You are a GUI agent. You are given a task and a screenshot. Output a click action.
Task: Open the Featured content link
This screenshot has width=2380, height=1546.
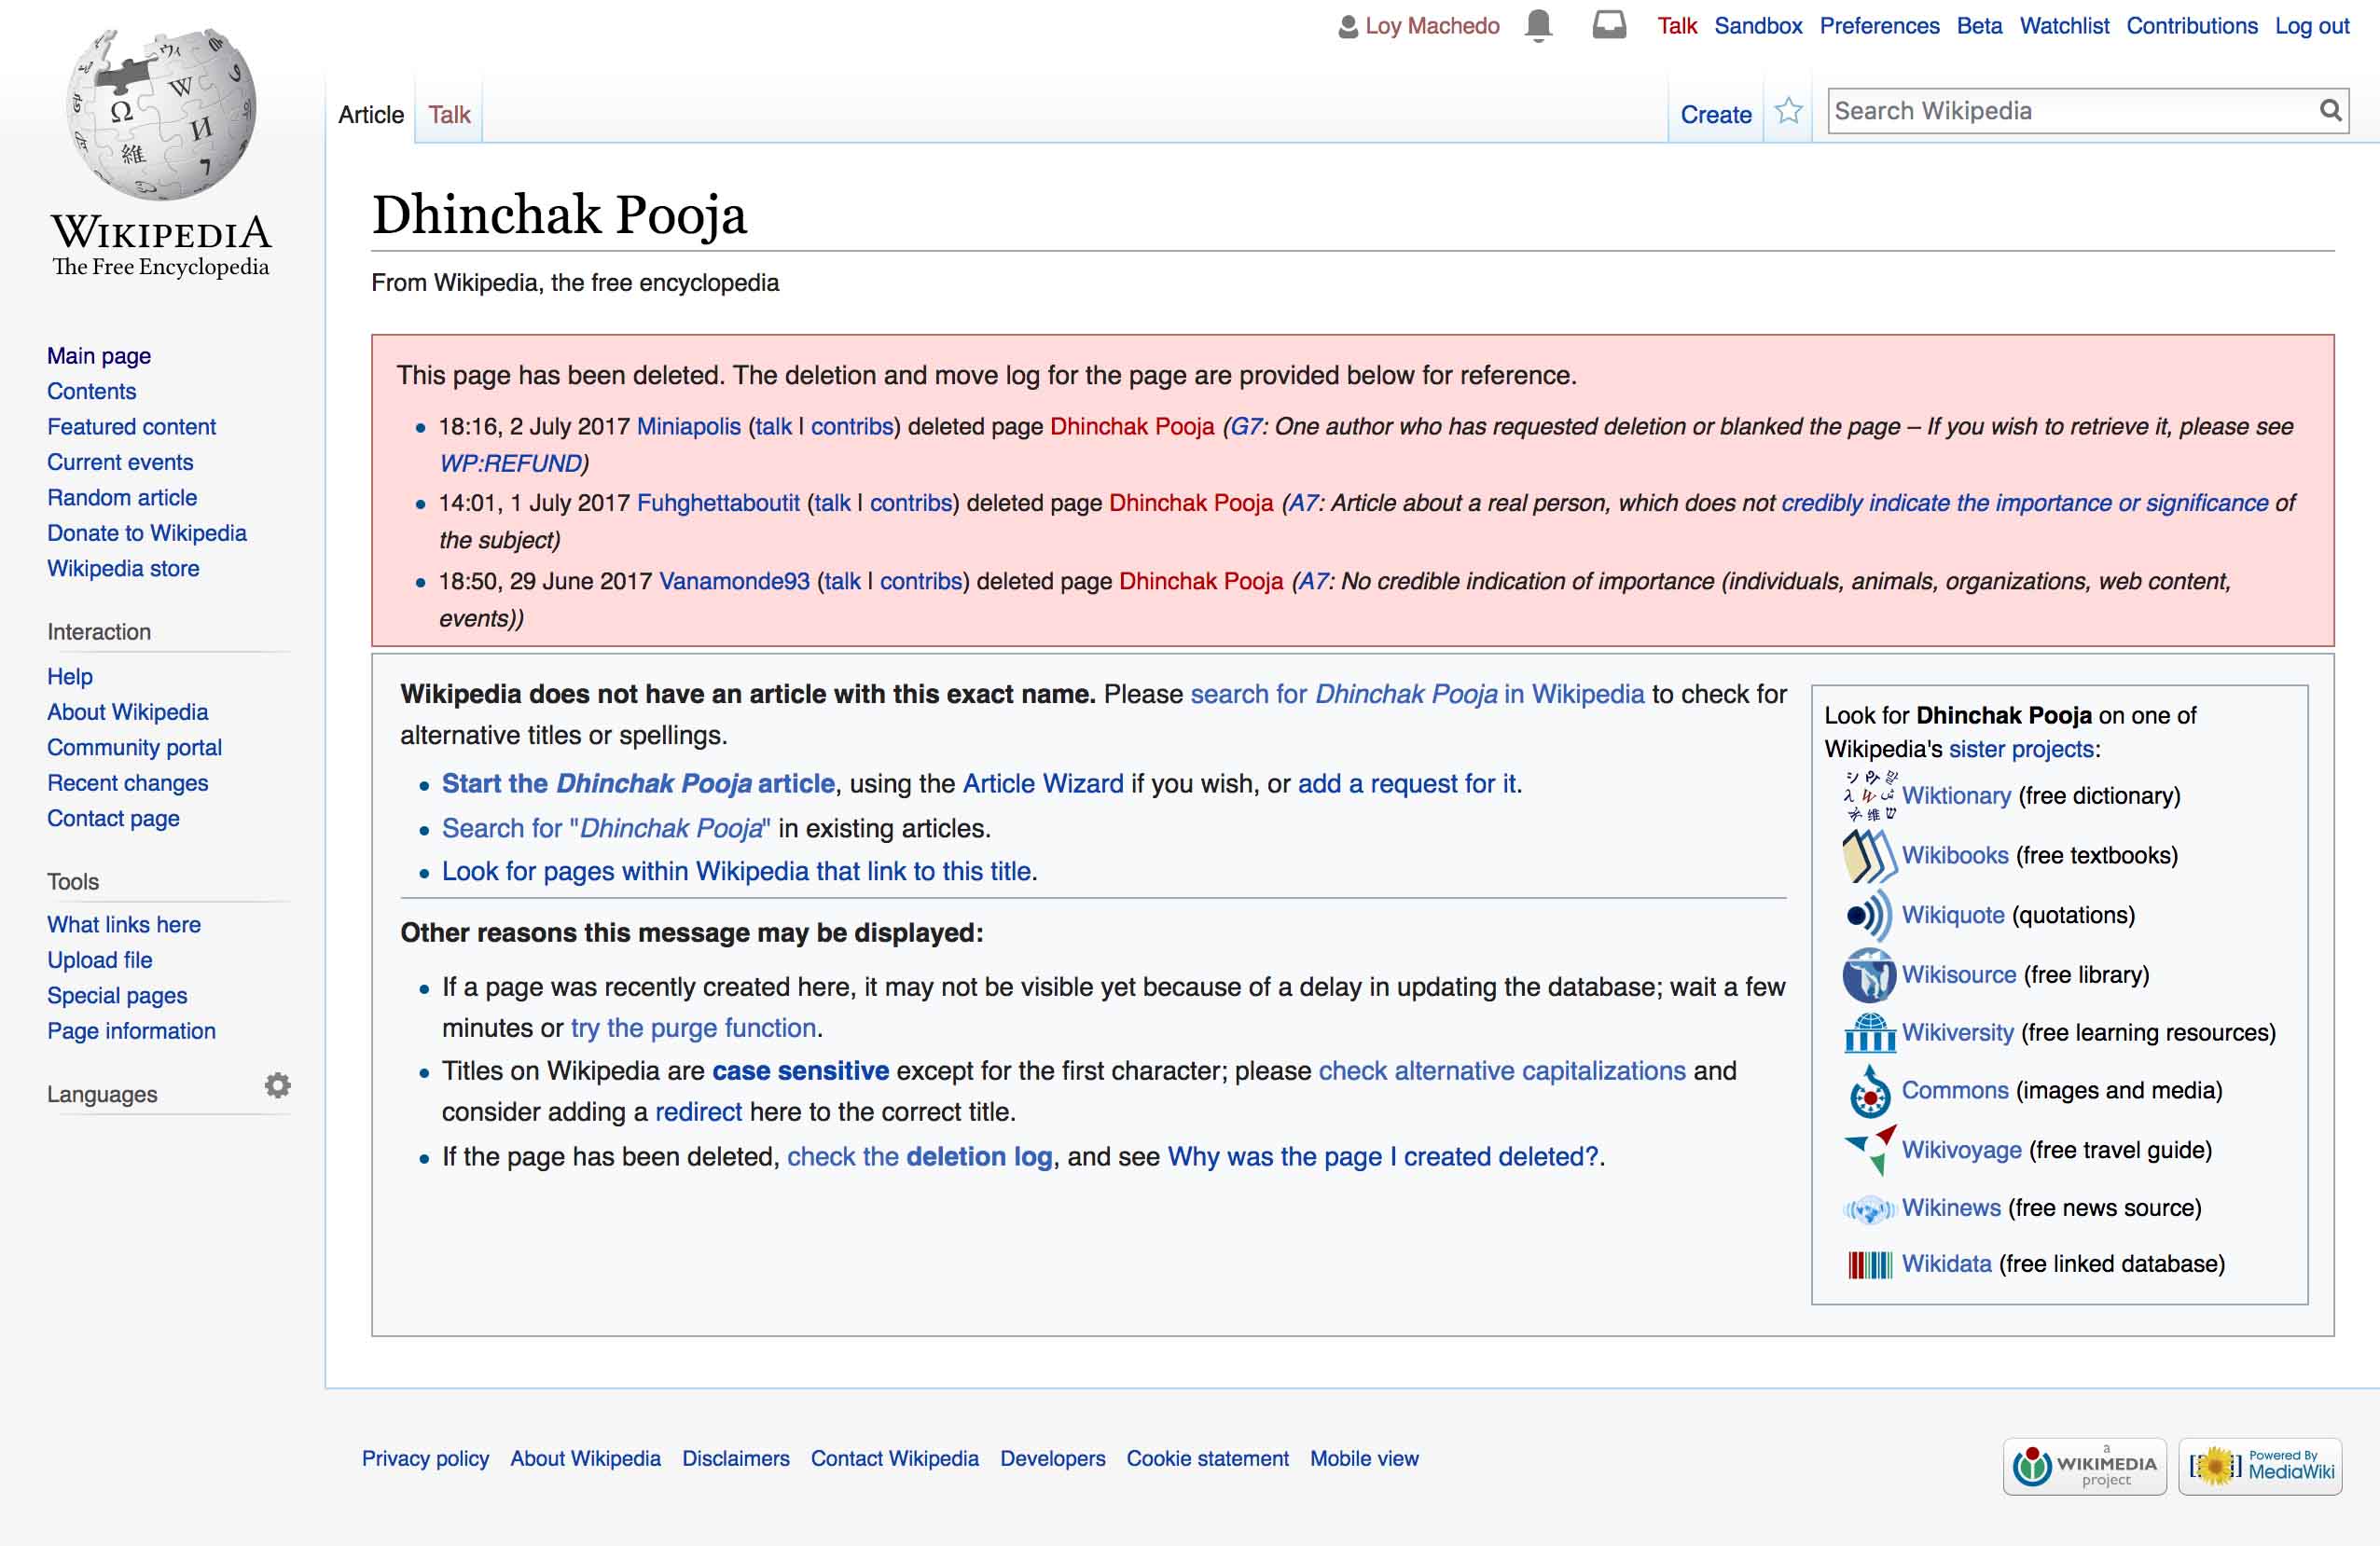(x=131, y=427)
